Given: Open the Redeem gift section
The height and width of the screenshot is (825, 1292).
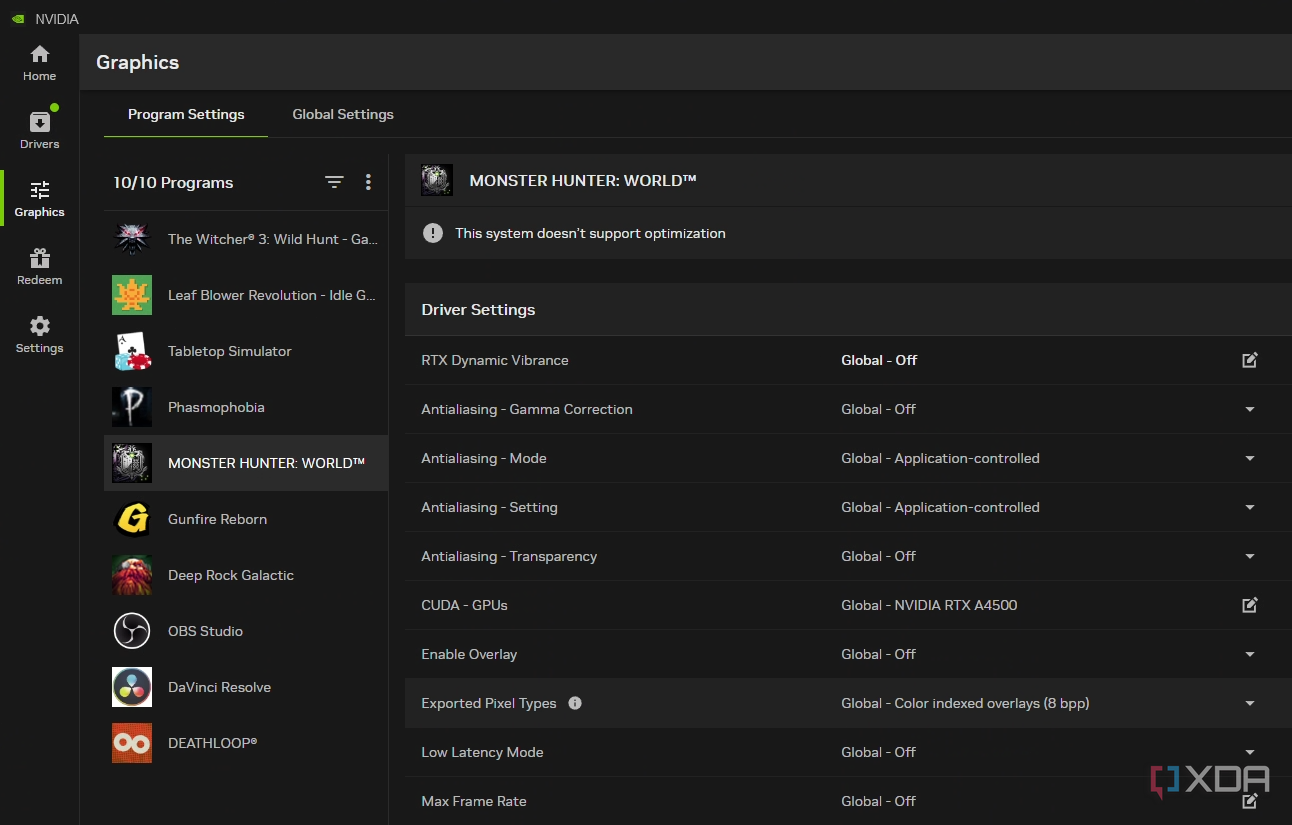Looking at the screenshot, I should pyautogui.click(x=39, y=267).
